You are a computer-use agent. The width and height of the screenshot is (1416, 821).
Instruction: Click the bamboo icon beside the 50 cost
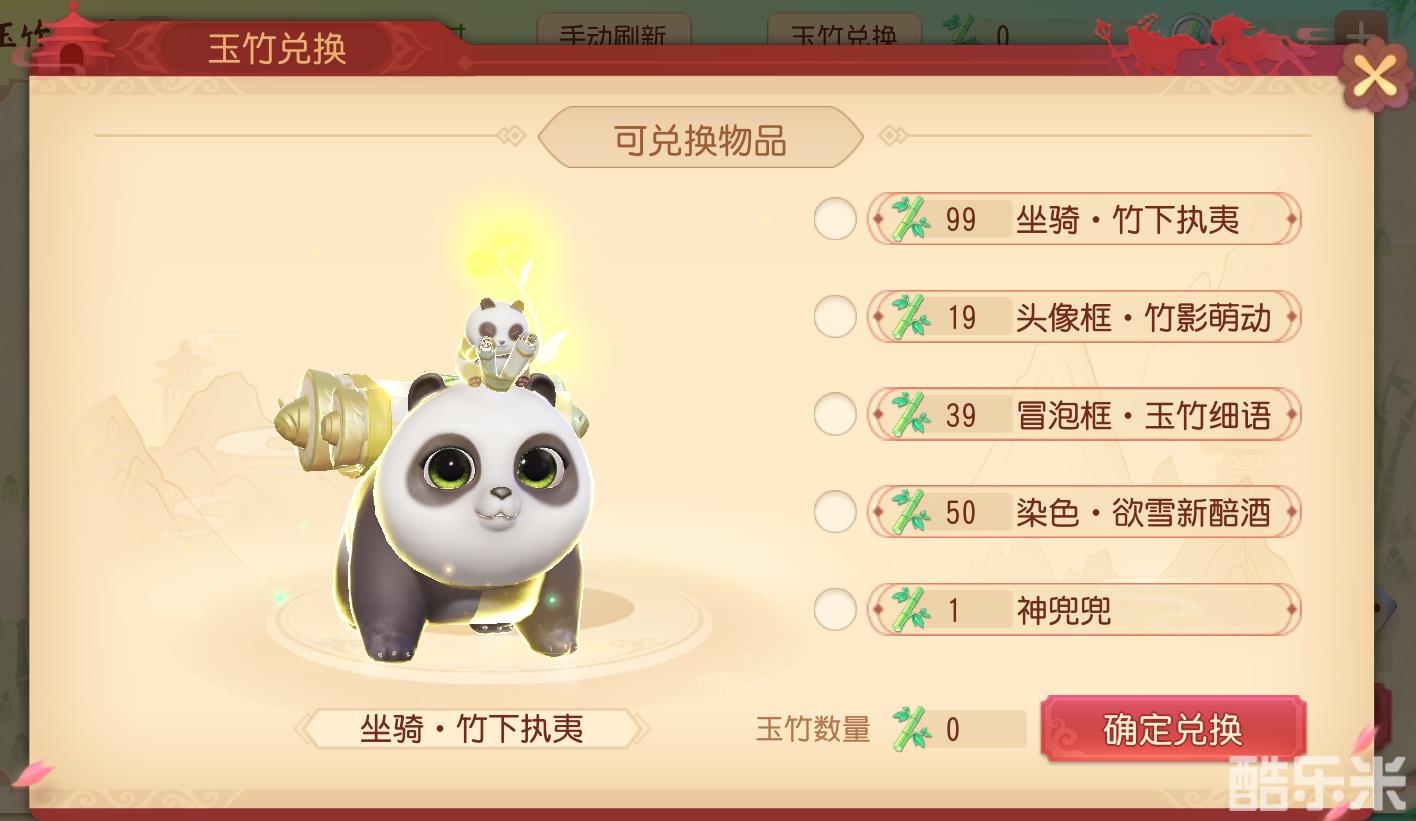(x=909, y=512)
